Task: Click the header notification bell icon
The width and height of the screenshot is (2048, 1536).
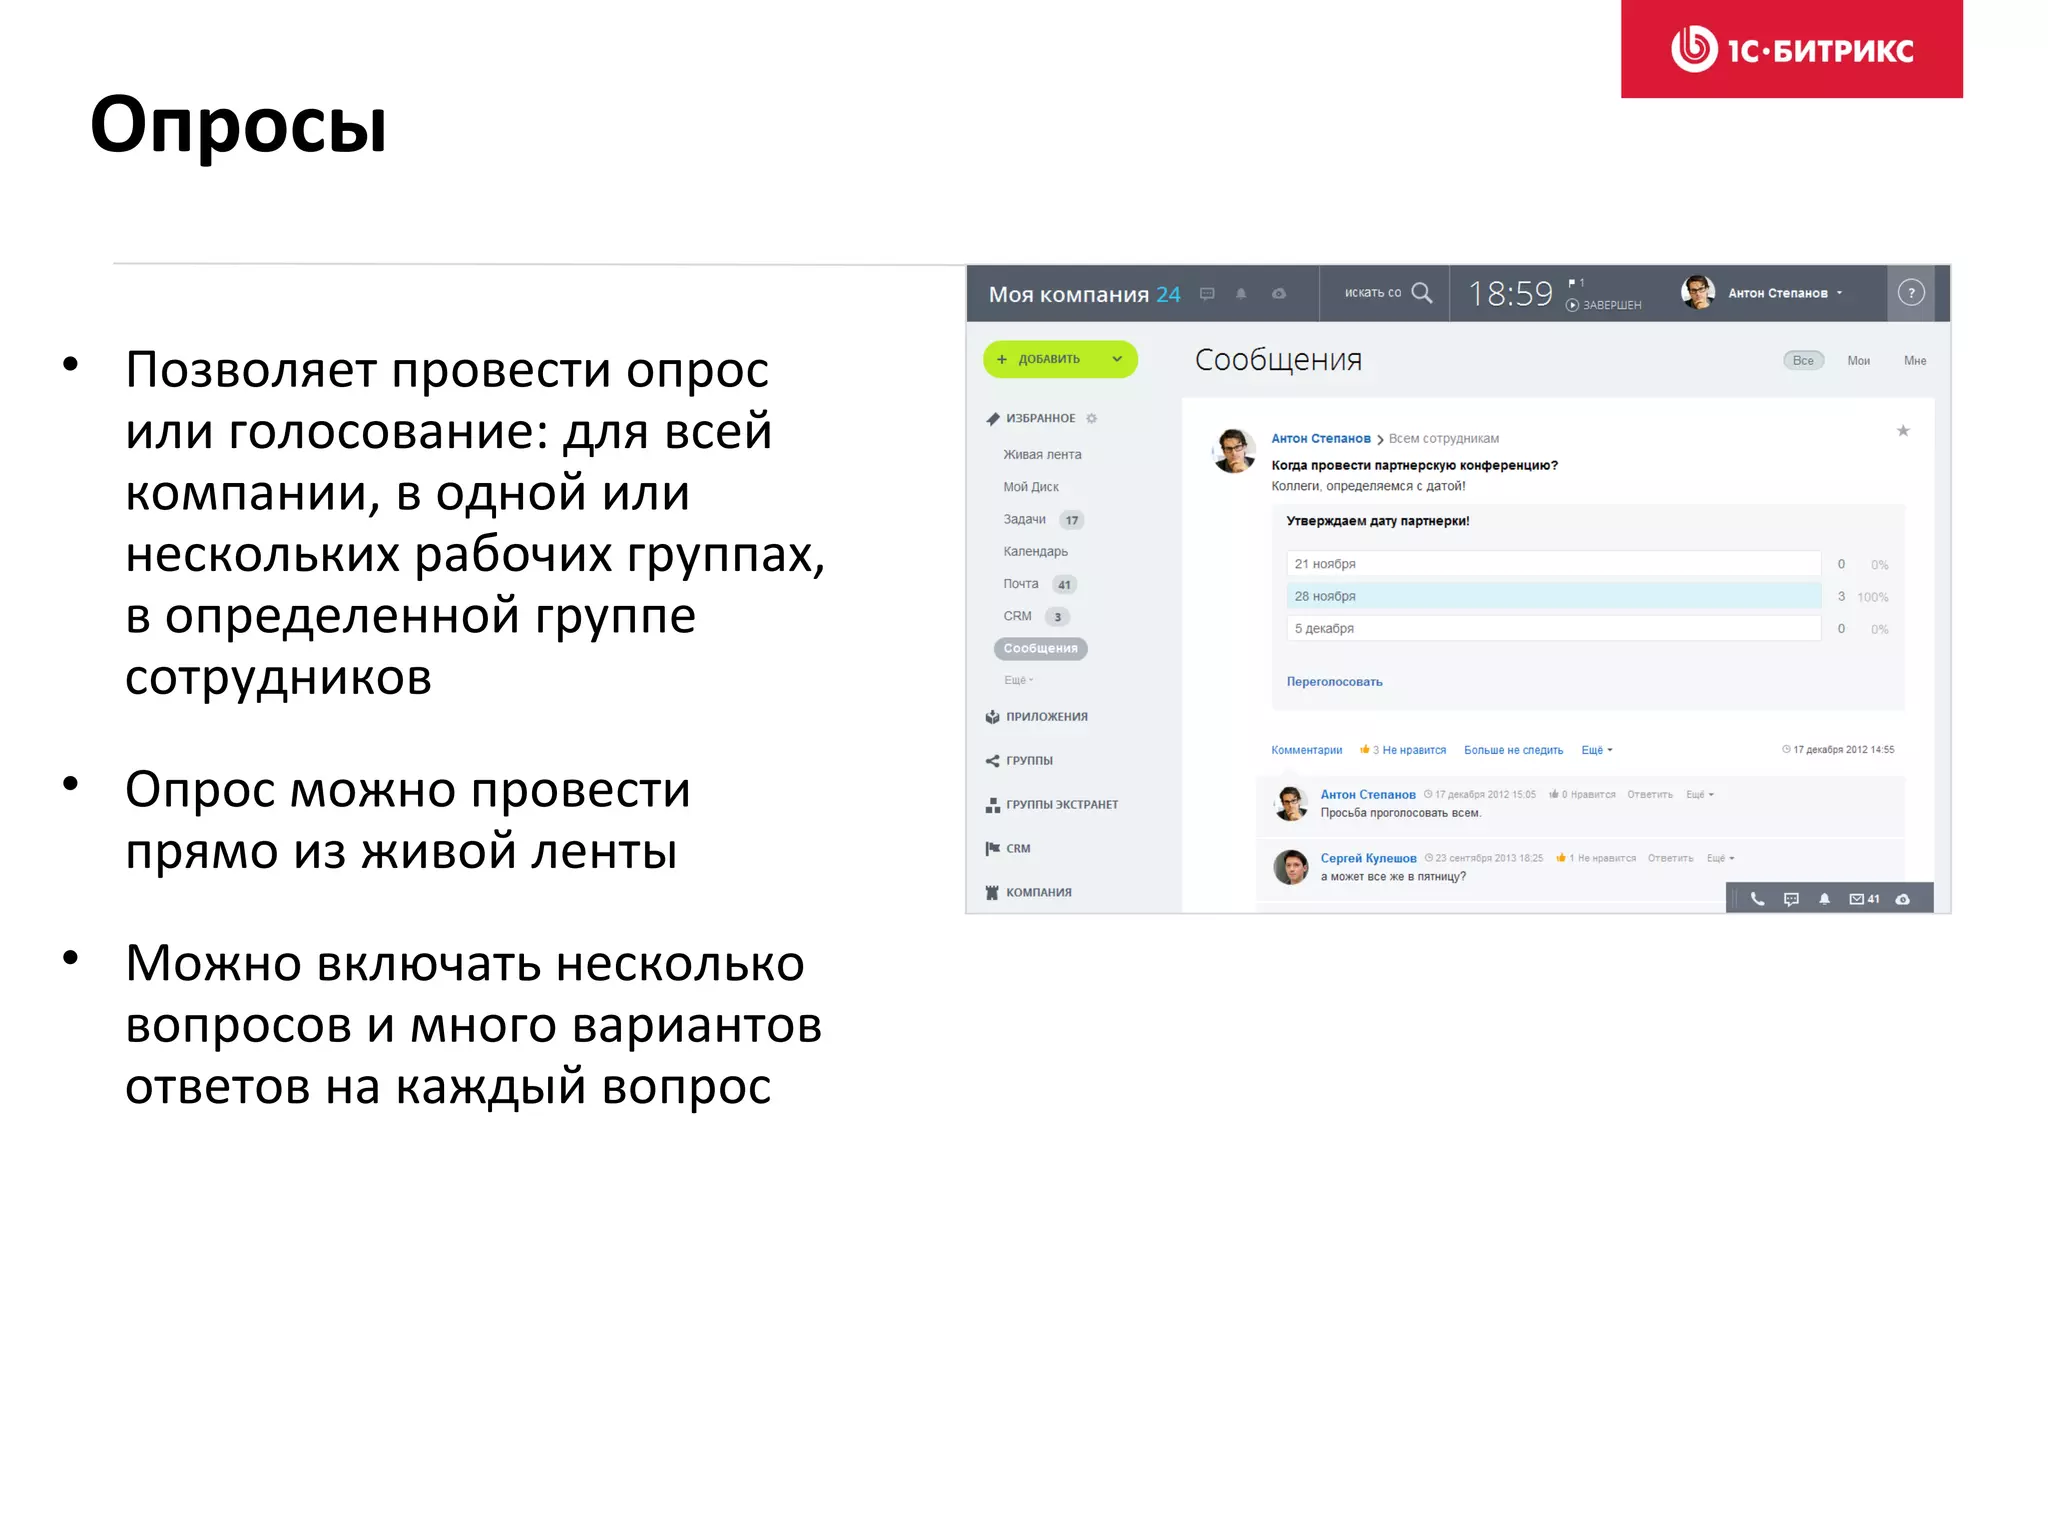Action: click(x=1241, y=294)
